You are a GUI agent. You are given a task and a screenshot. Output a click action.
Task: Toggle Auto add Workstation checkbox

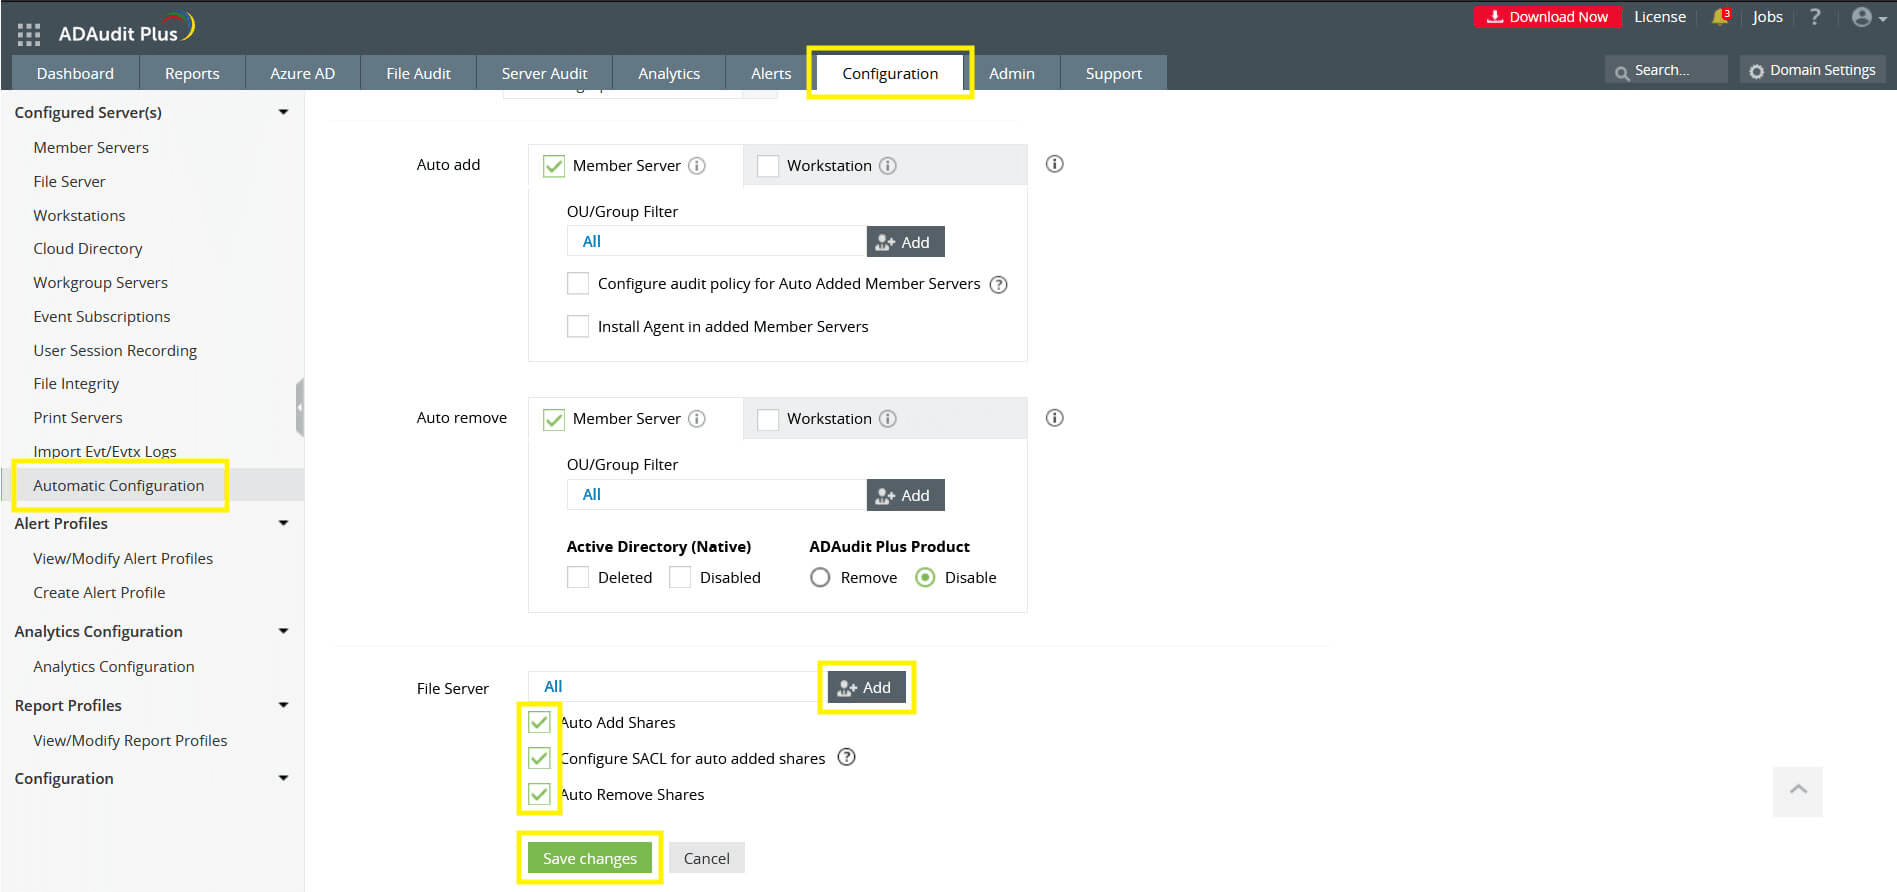coord(768,166)
